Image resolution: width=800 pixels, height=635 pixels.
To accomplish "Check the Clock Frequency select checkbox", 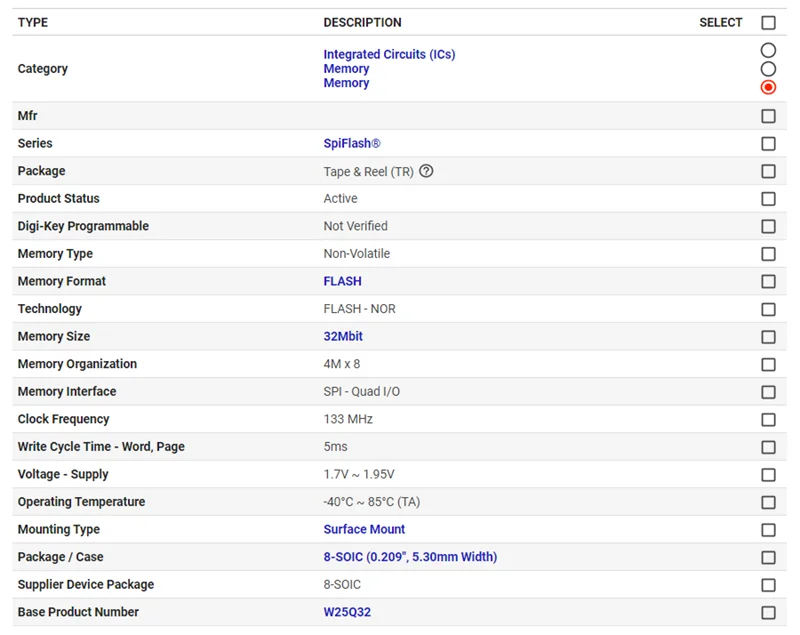I will coord(768,419).
